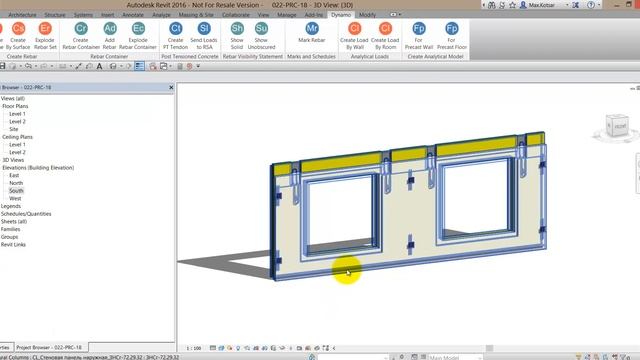The width and height of the screenshot is (640, 360).
Task: Expand the Revit Links node
Action: pyautogui.click(x=13, y=245)
